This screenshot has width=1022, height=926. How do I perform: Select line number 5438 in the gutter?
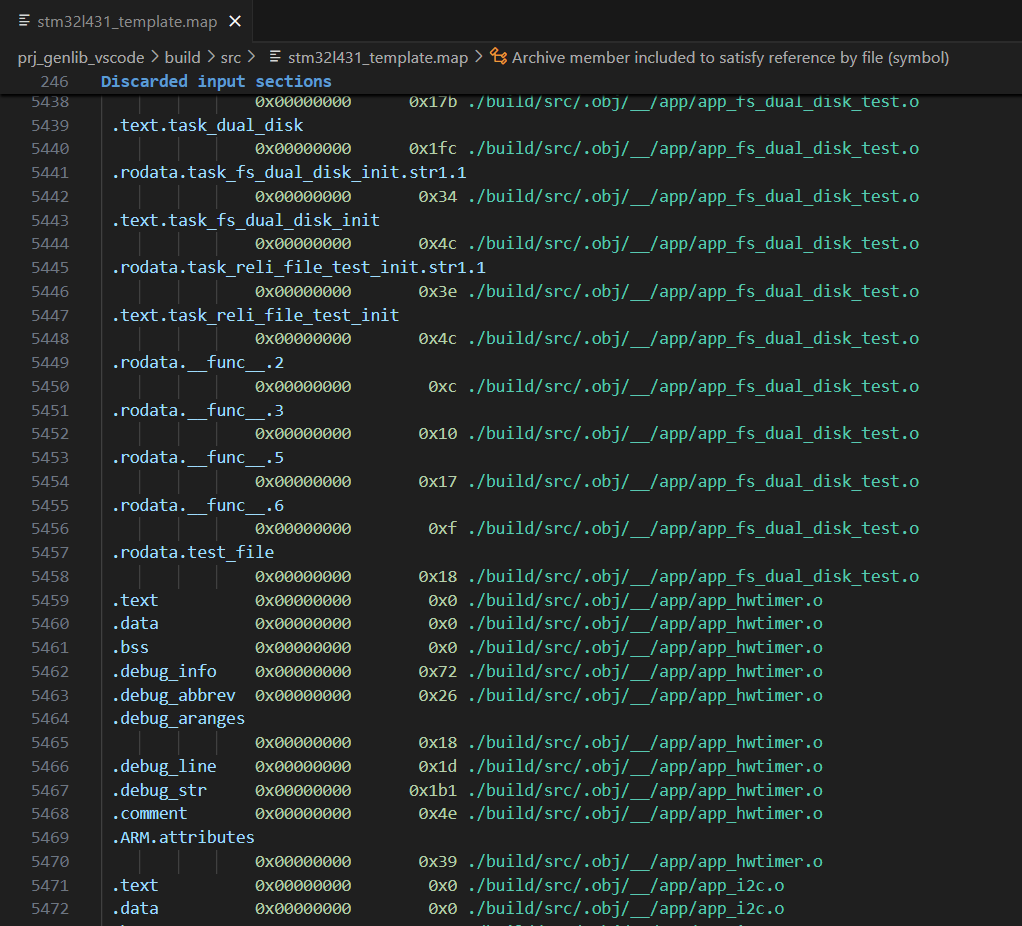point(50,102)
